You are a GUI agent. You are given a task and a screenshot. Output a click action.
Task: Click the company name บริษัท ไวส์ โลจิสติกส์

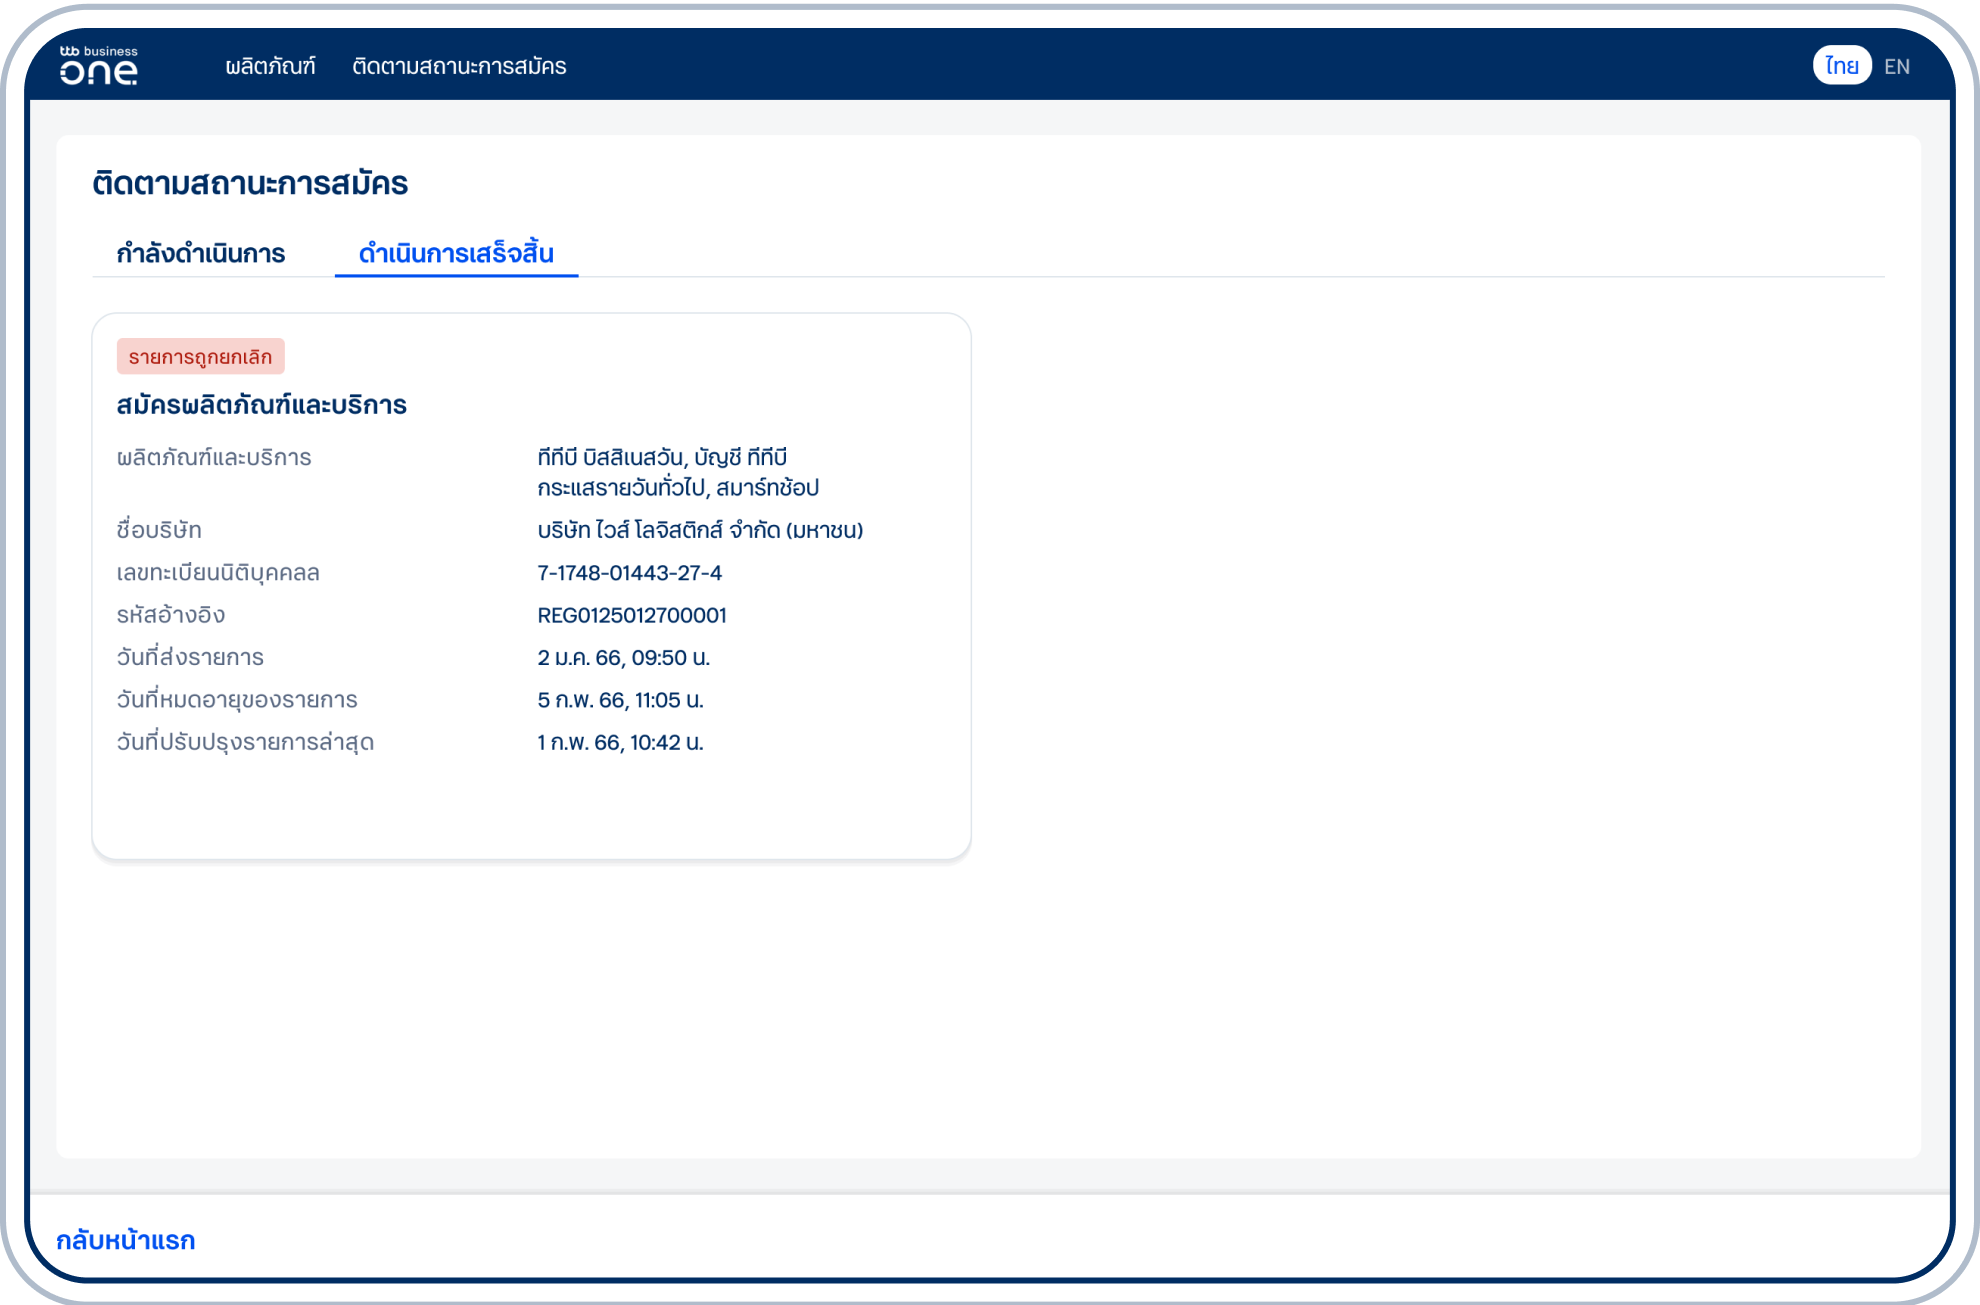click(699, 530)
